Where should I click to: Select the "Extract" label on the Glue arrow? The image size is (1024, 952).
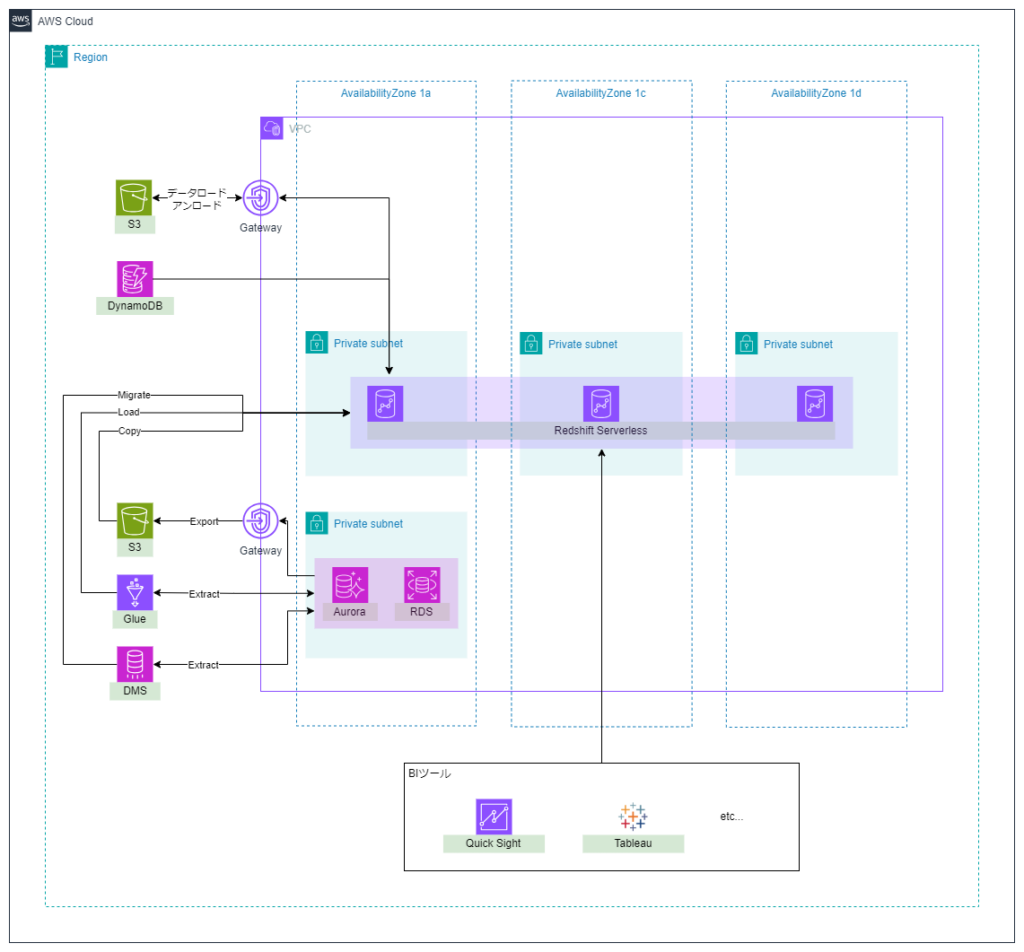[204, 594]
